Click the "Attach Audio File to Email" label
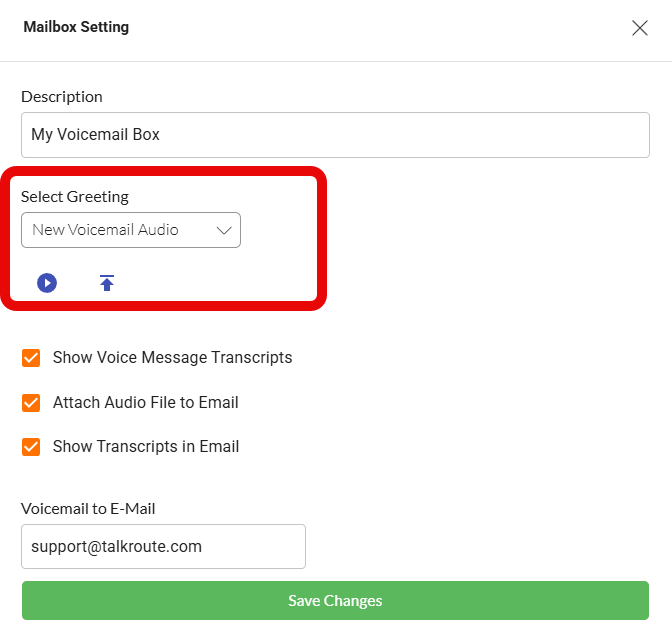Viewport: 672px width, 638px height. 145,403
